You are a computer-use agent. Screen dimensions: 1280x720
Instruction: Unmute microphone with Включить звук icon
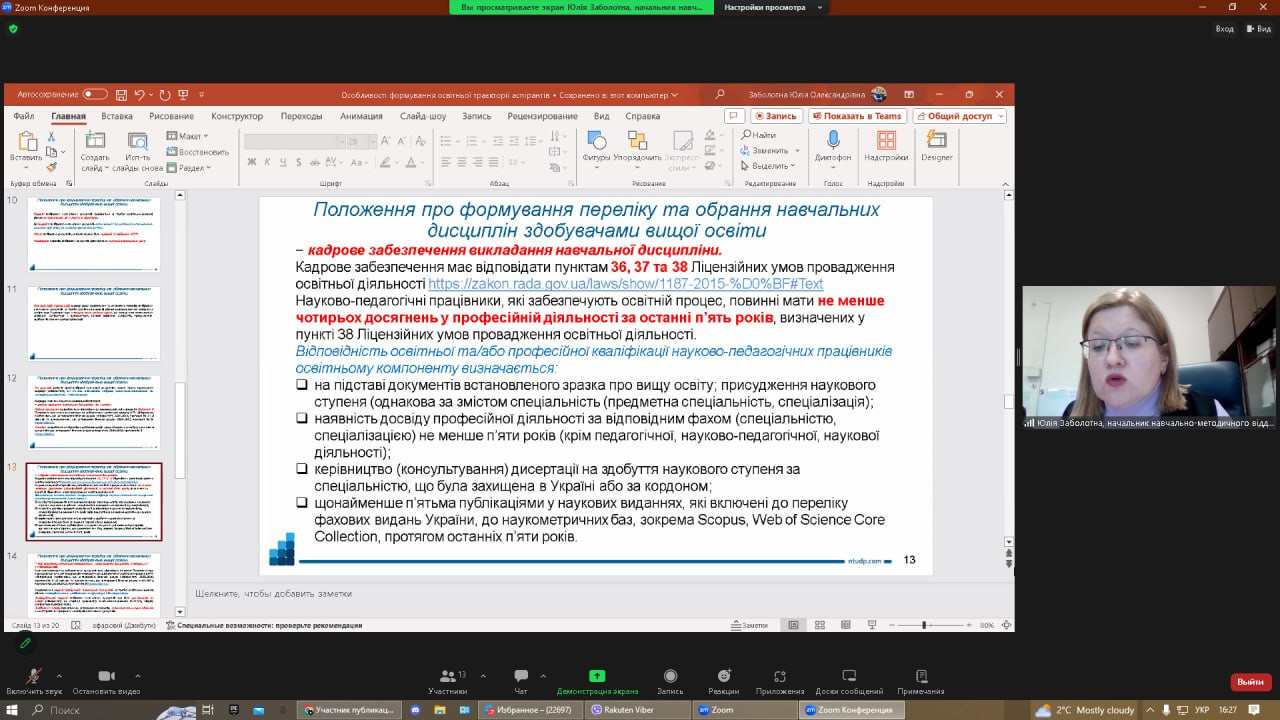[33, 677]
